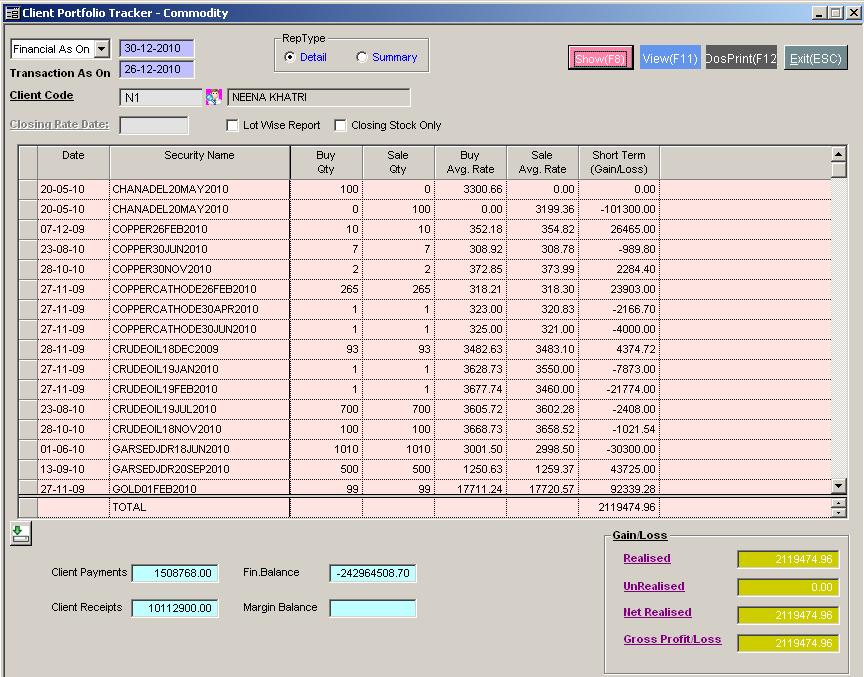Click the Client Code input field
This screenshot has height=677, width=864.
pos(160,97)
